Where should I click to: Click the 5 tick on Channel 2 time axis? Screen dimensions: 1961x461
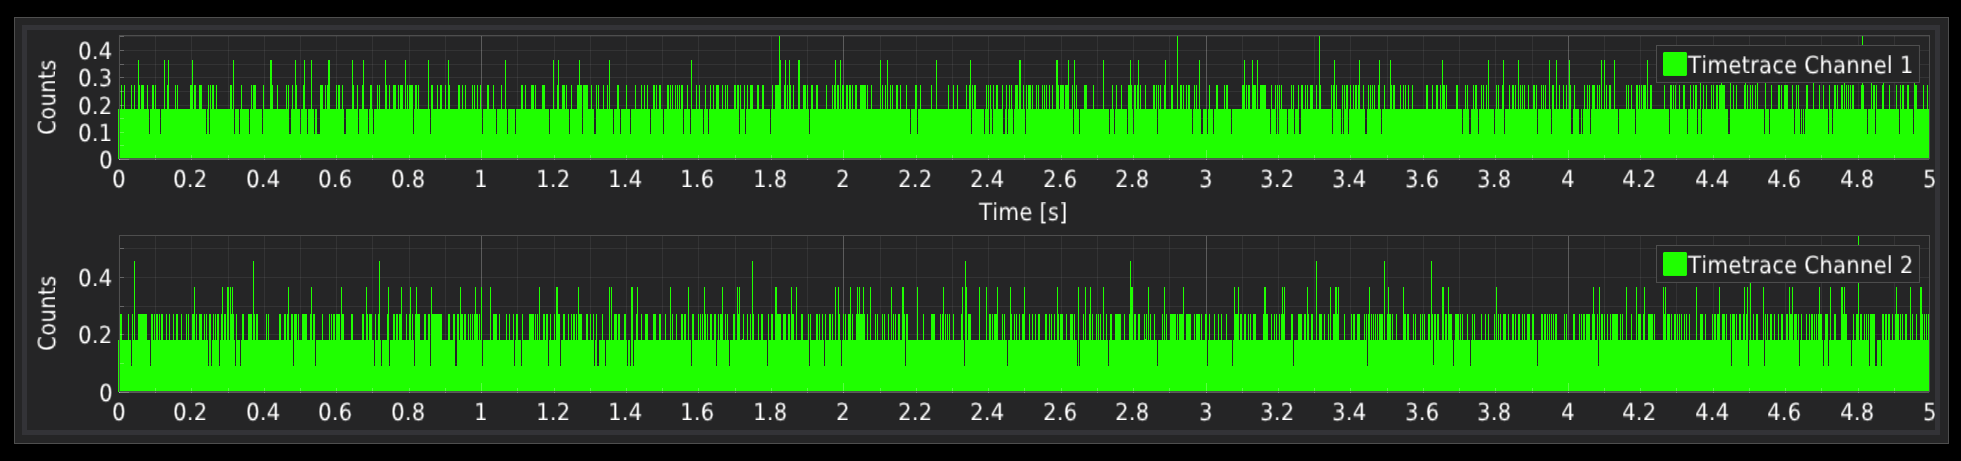[x=1928, y=412]
